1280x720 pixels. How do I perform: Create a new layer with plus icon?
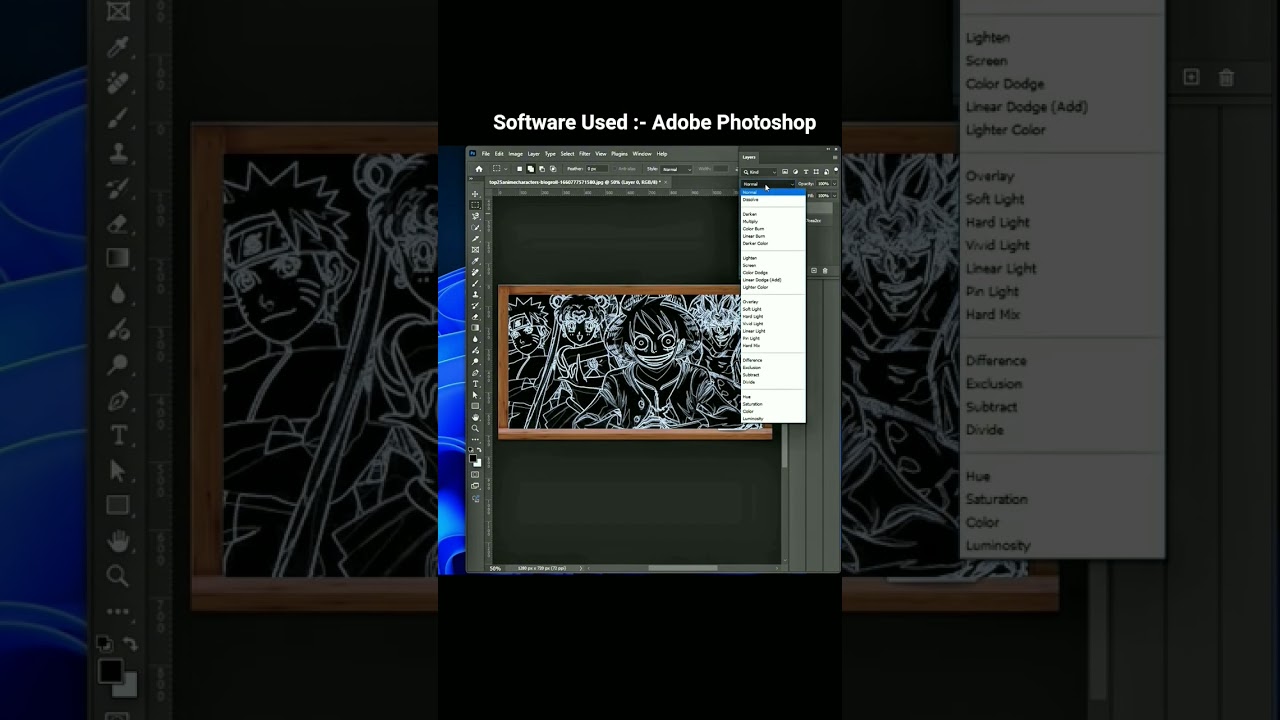814,270
